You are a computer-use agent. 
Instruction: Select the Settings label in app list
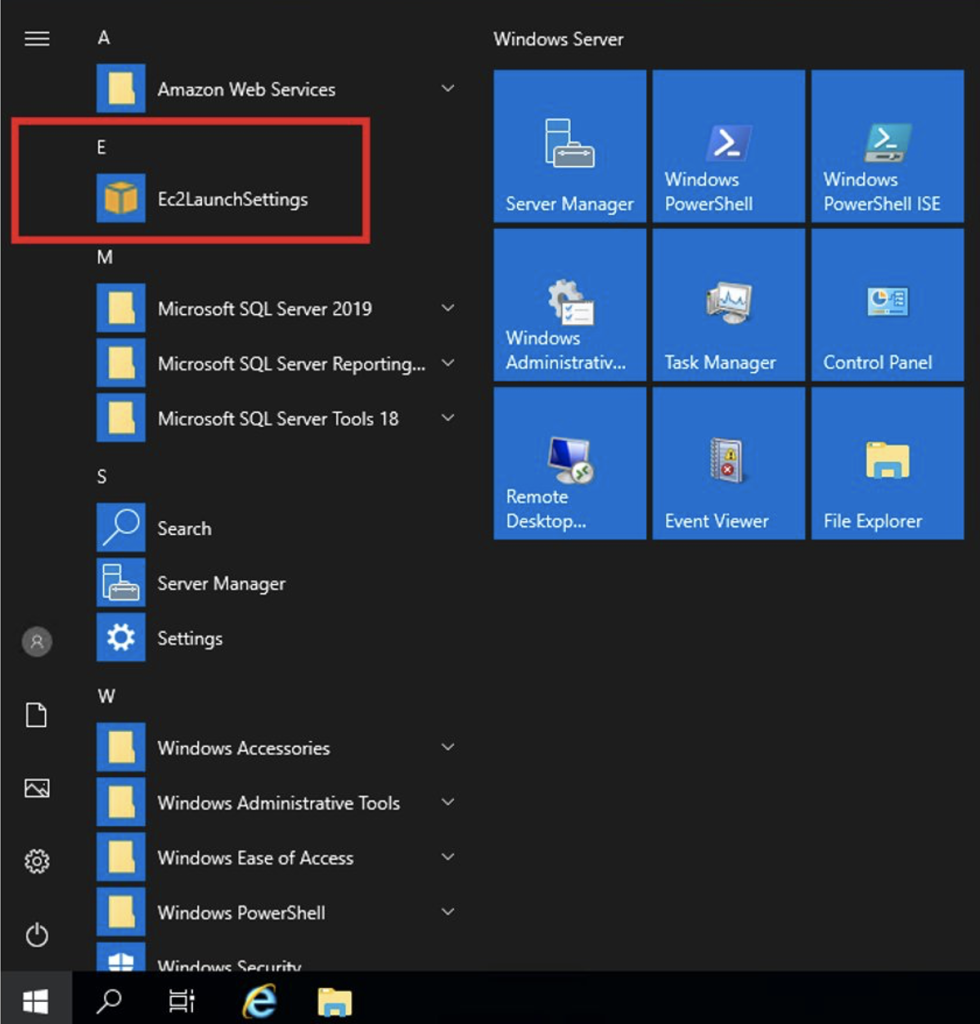[x=189, y=638]
